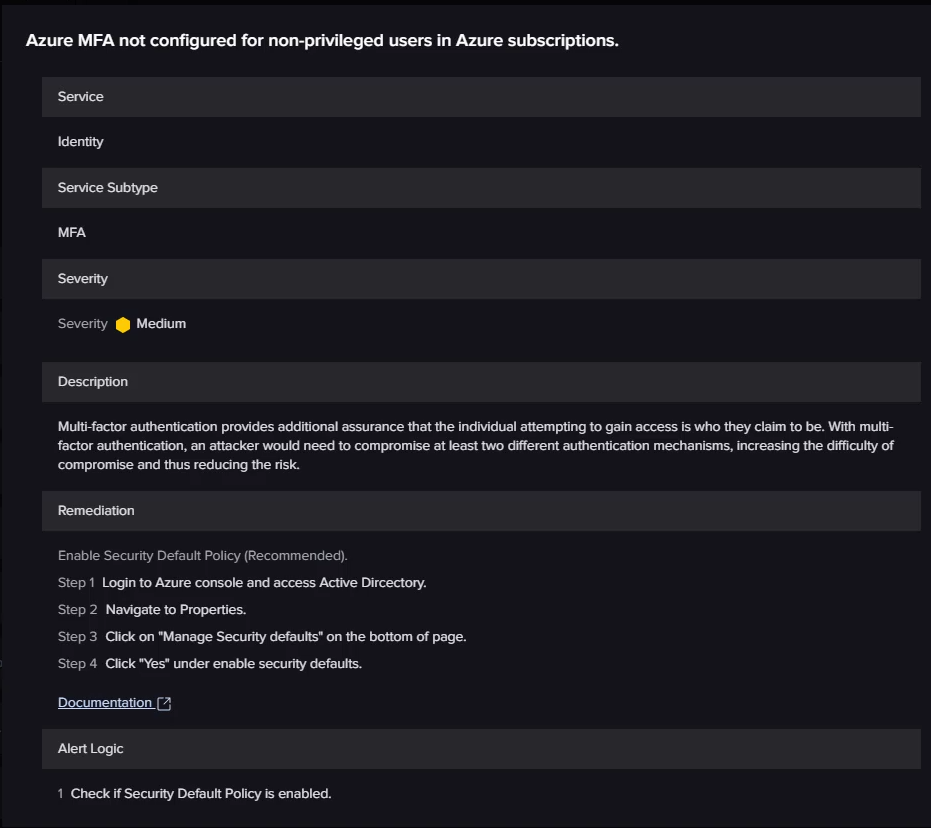Image resolution: width=931 pixels, height=828 pixels.
Task: Click the MFA subtype value
Action: click(72, 233)
